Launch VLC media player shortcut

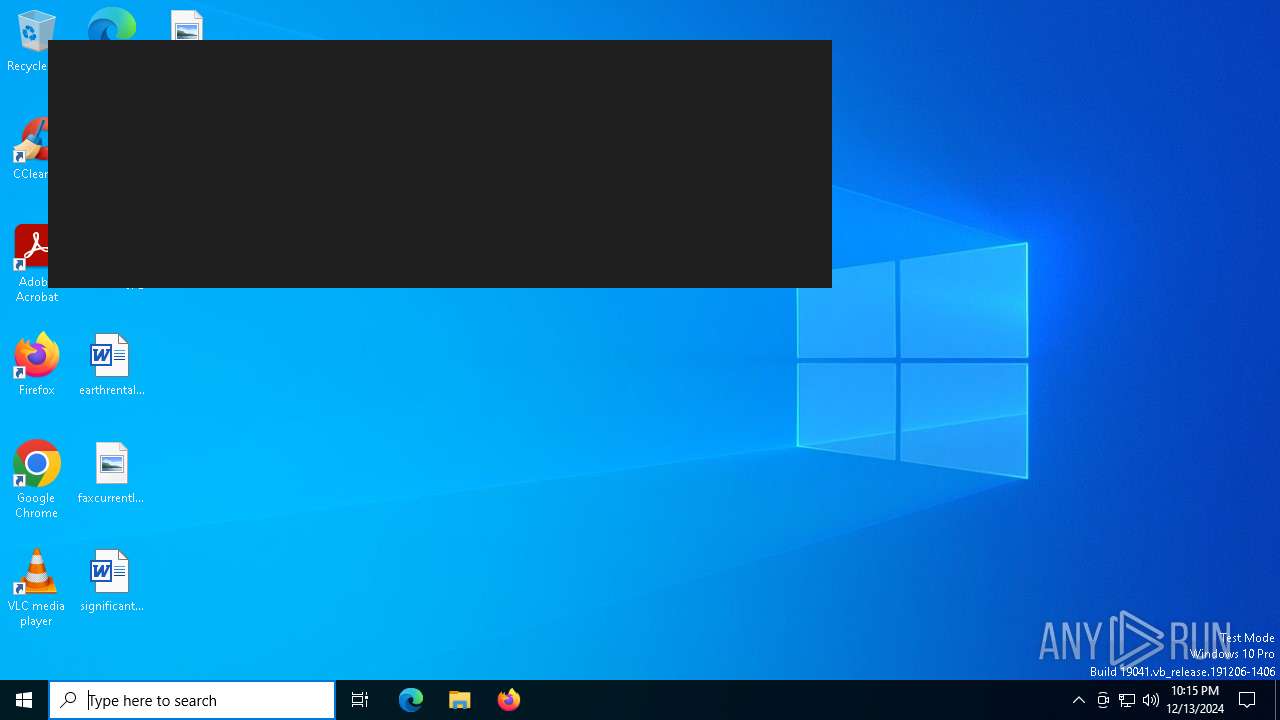(x=36, y=588)
